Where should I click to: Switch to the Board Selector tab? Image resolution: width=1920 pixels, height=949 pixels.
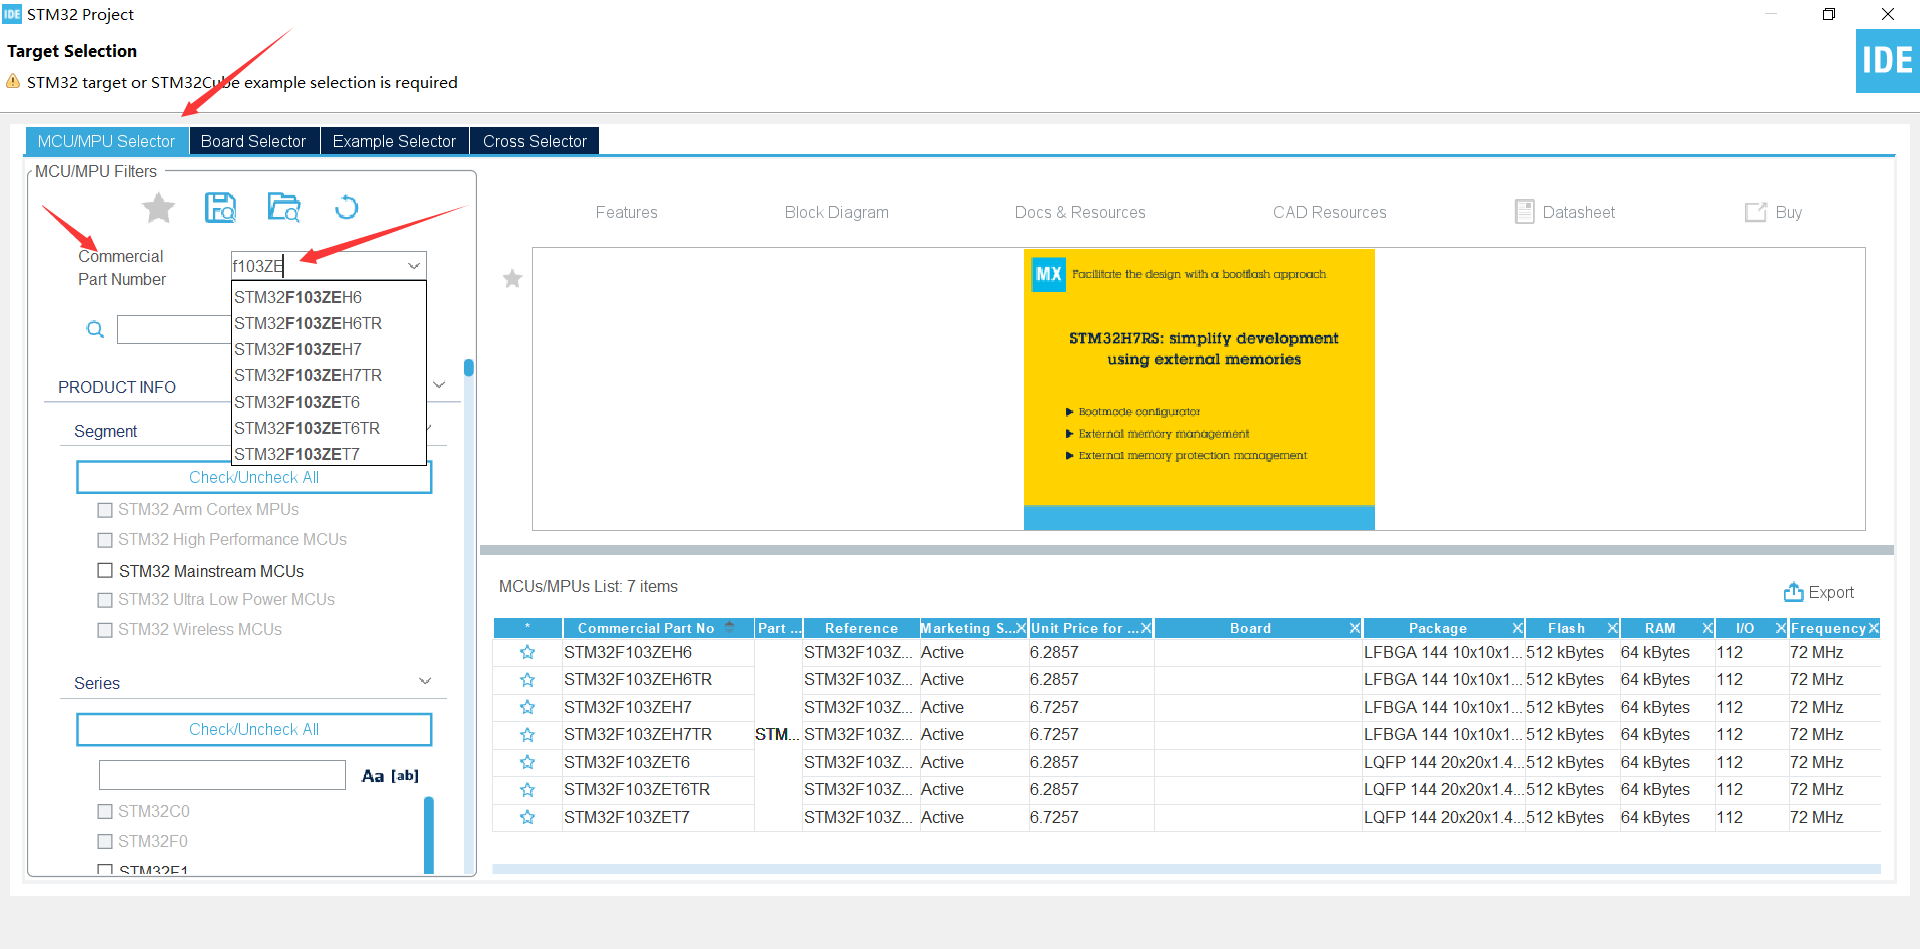click(254, 141)
